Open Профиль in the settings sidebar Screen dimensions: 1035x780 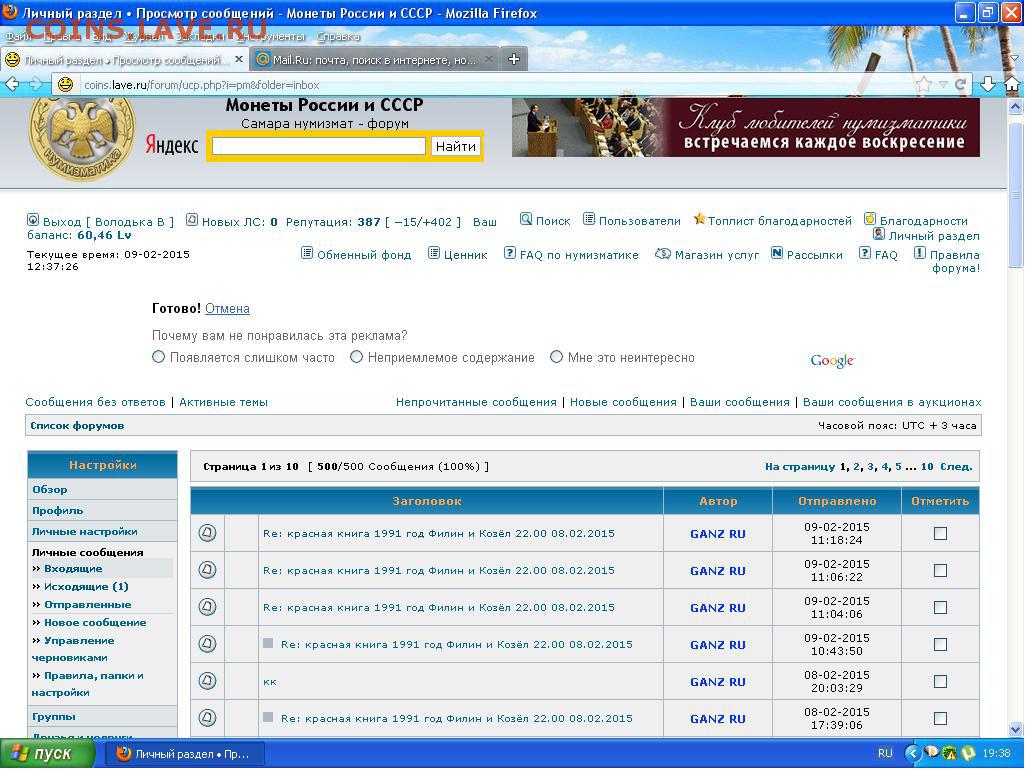click(x=57, y=511)
